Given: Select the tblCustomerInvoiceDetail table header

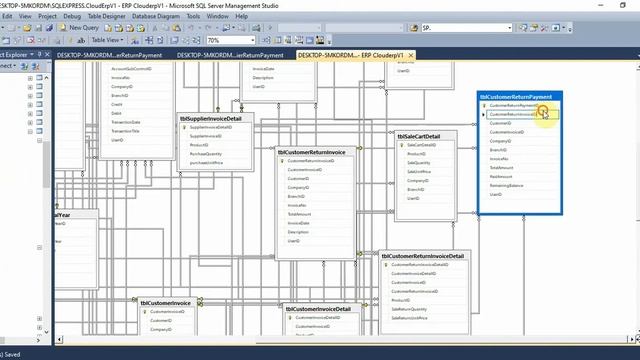Looking at the screenshot, I should [322, 309].
